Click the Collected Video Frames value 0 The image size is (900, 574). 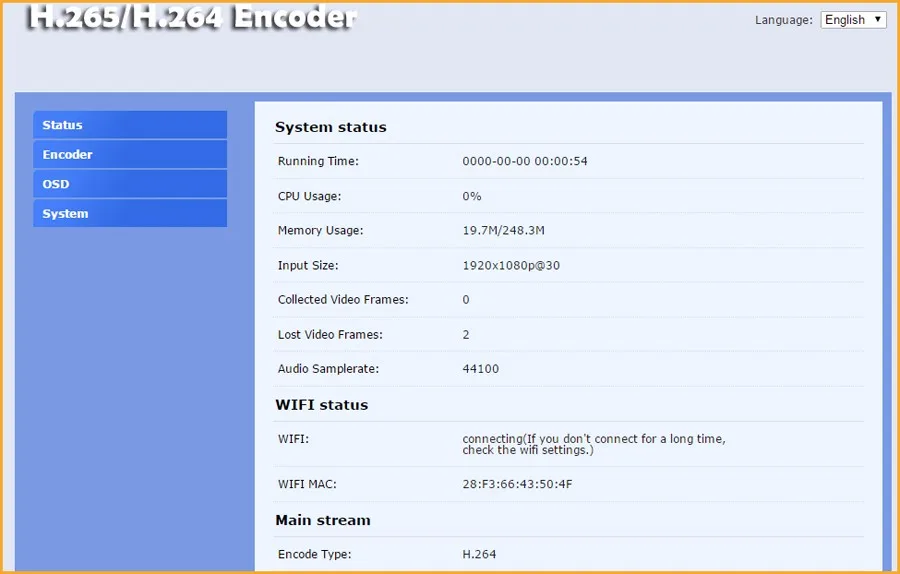(466, 300)
